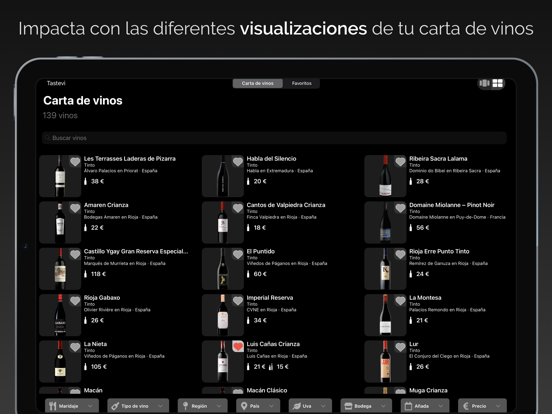Select the Imperial Reserva wine title
The width and height of the screenshot is (552, 414).
tap(270, 298)
